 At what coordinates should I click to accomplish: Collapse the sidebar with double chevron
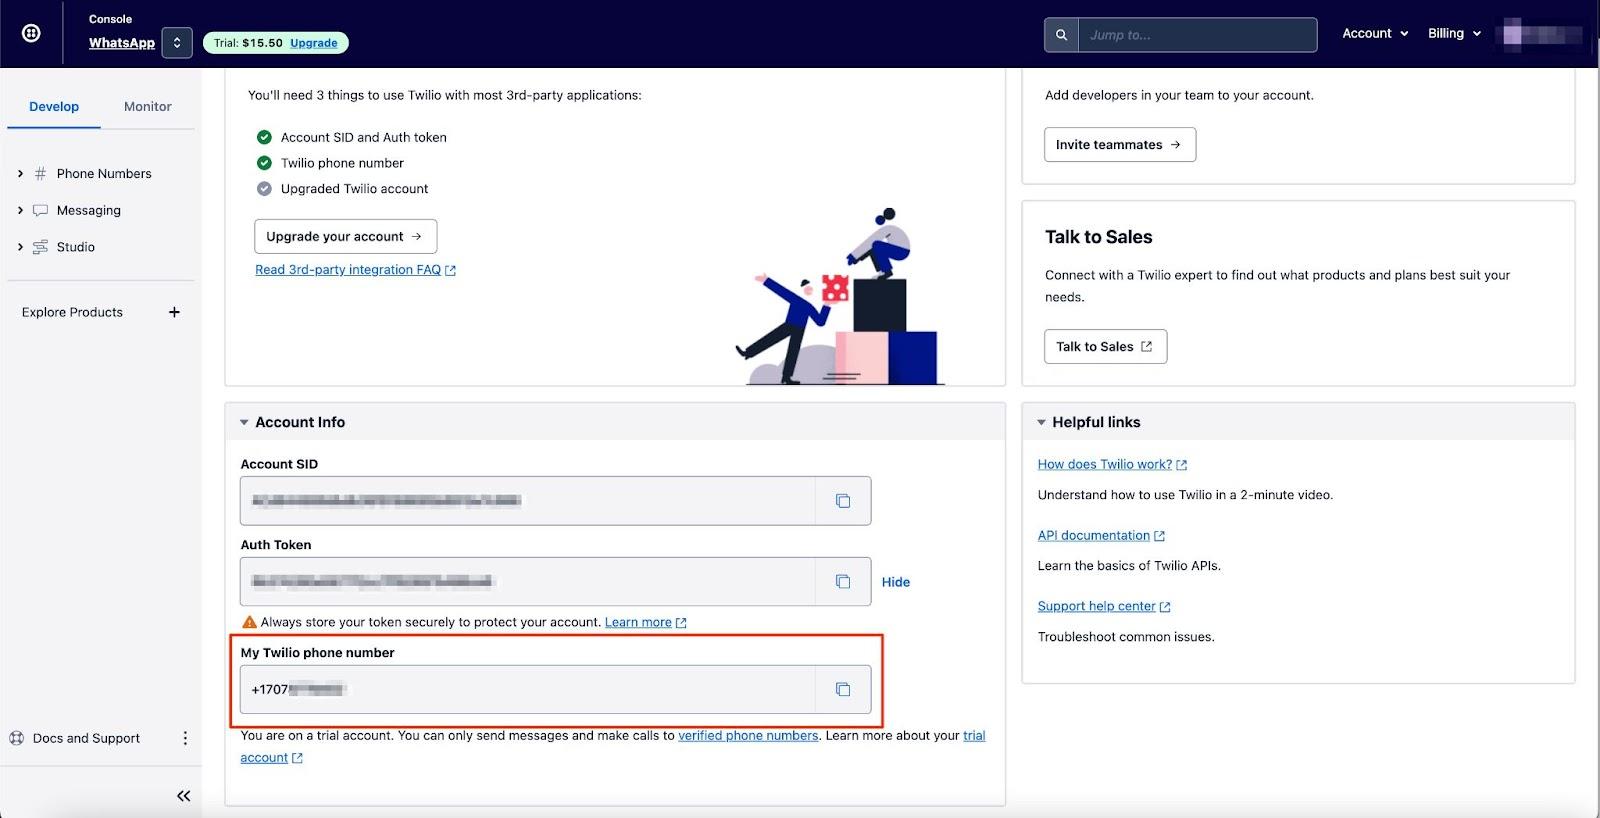click(x=183, y=796)
